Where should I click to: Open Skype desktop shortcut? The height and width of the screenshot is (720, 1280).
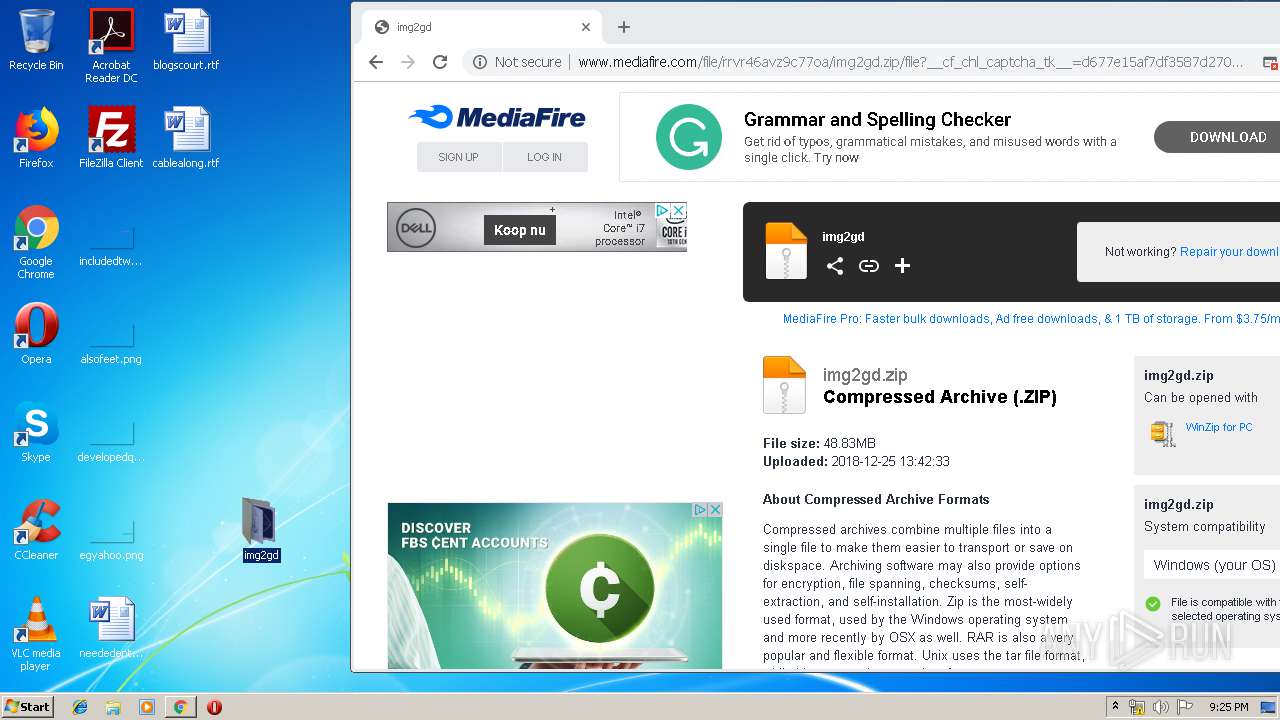(36, 432)
